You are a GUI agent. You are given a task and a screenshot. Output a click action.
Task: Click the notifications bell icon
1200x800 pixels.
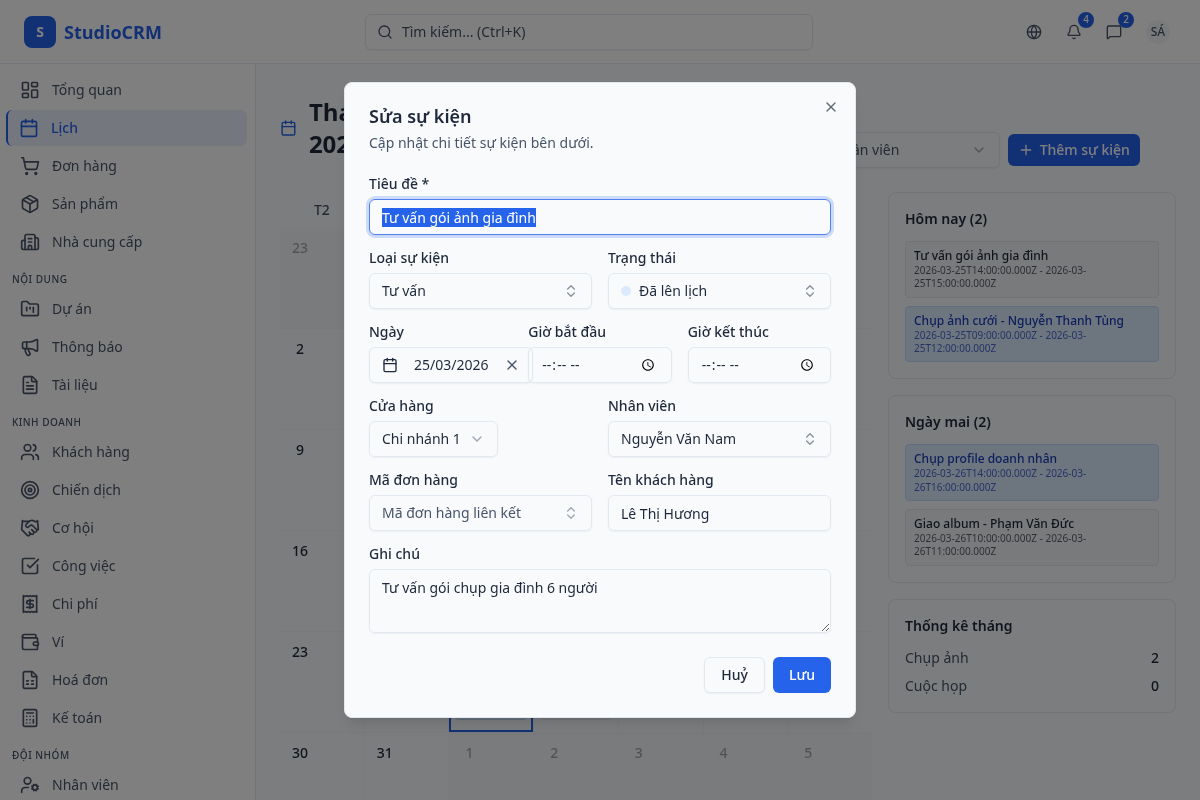pyautogui.click(x=1074, y=32)
